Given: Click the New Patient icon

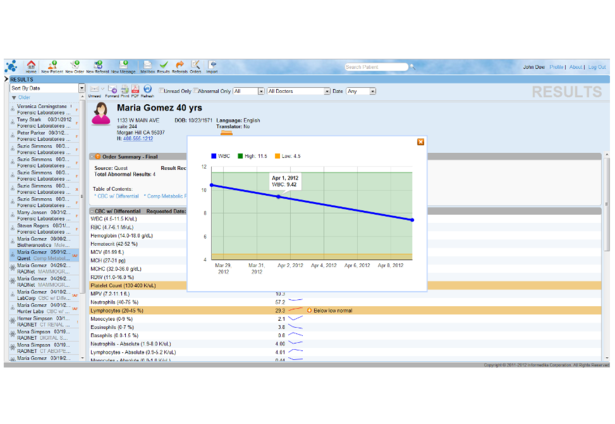Looking at the screenshot, I should point(52,65).
